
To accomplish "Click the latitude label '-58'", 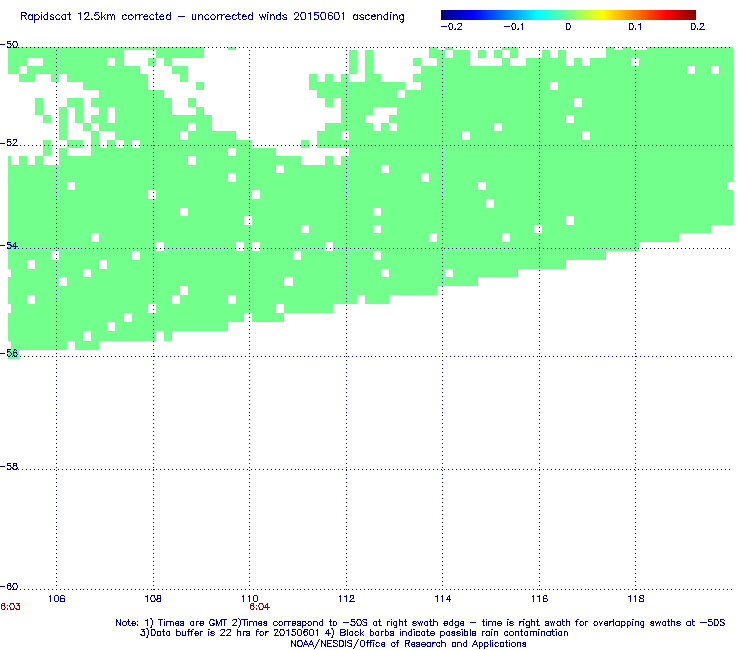I will point(9,466).
